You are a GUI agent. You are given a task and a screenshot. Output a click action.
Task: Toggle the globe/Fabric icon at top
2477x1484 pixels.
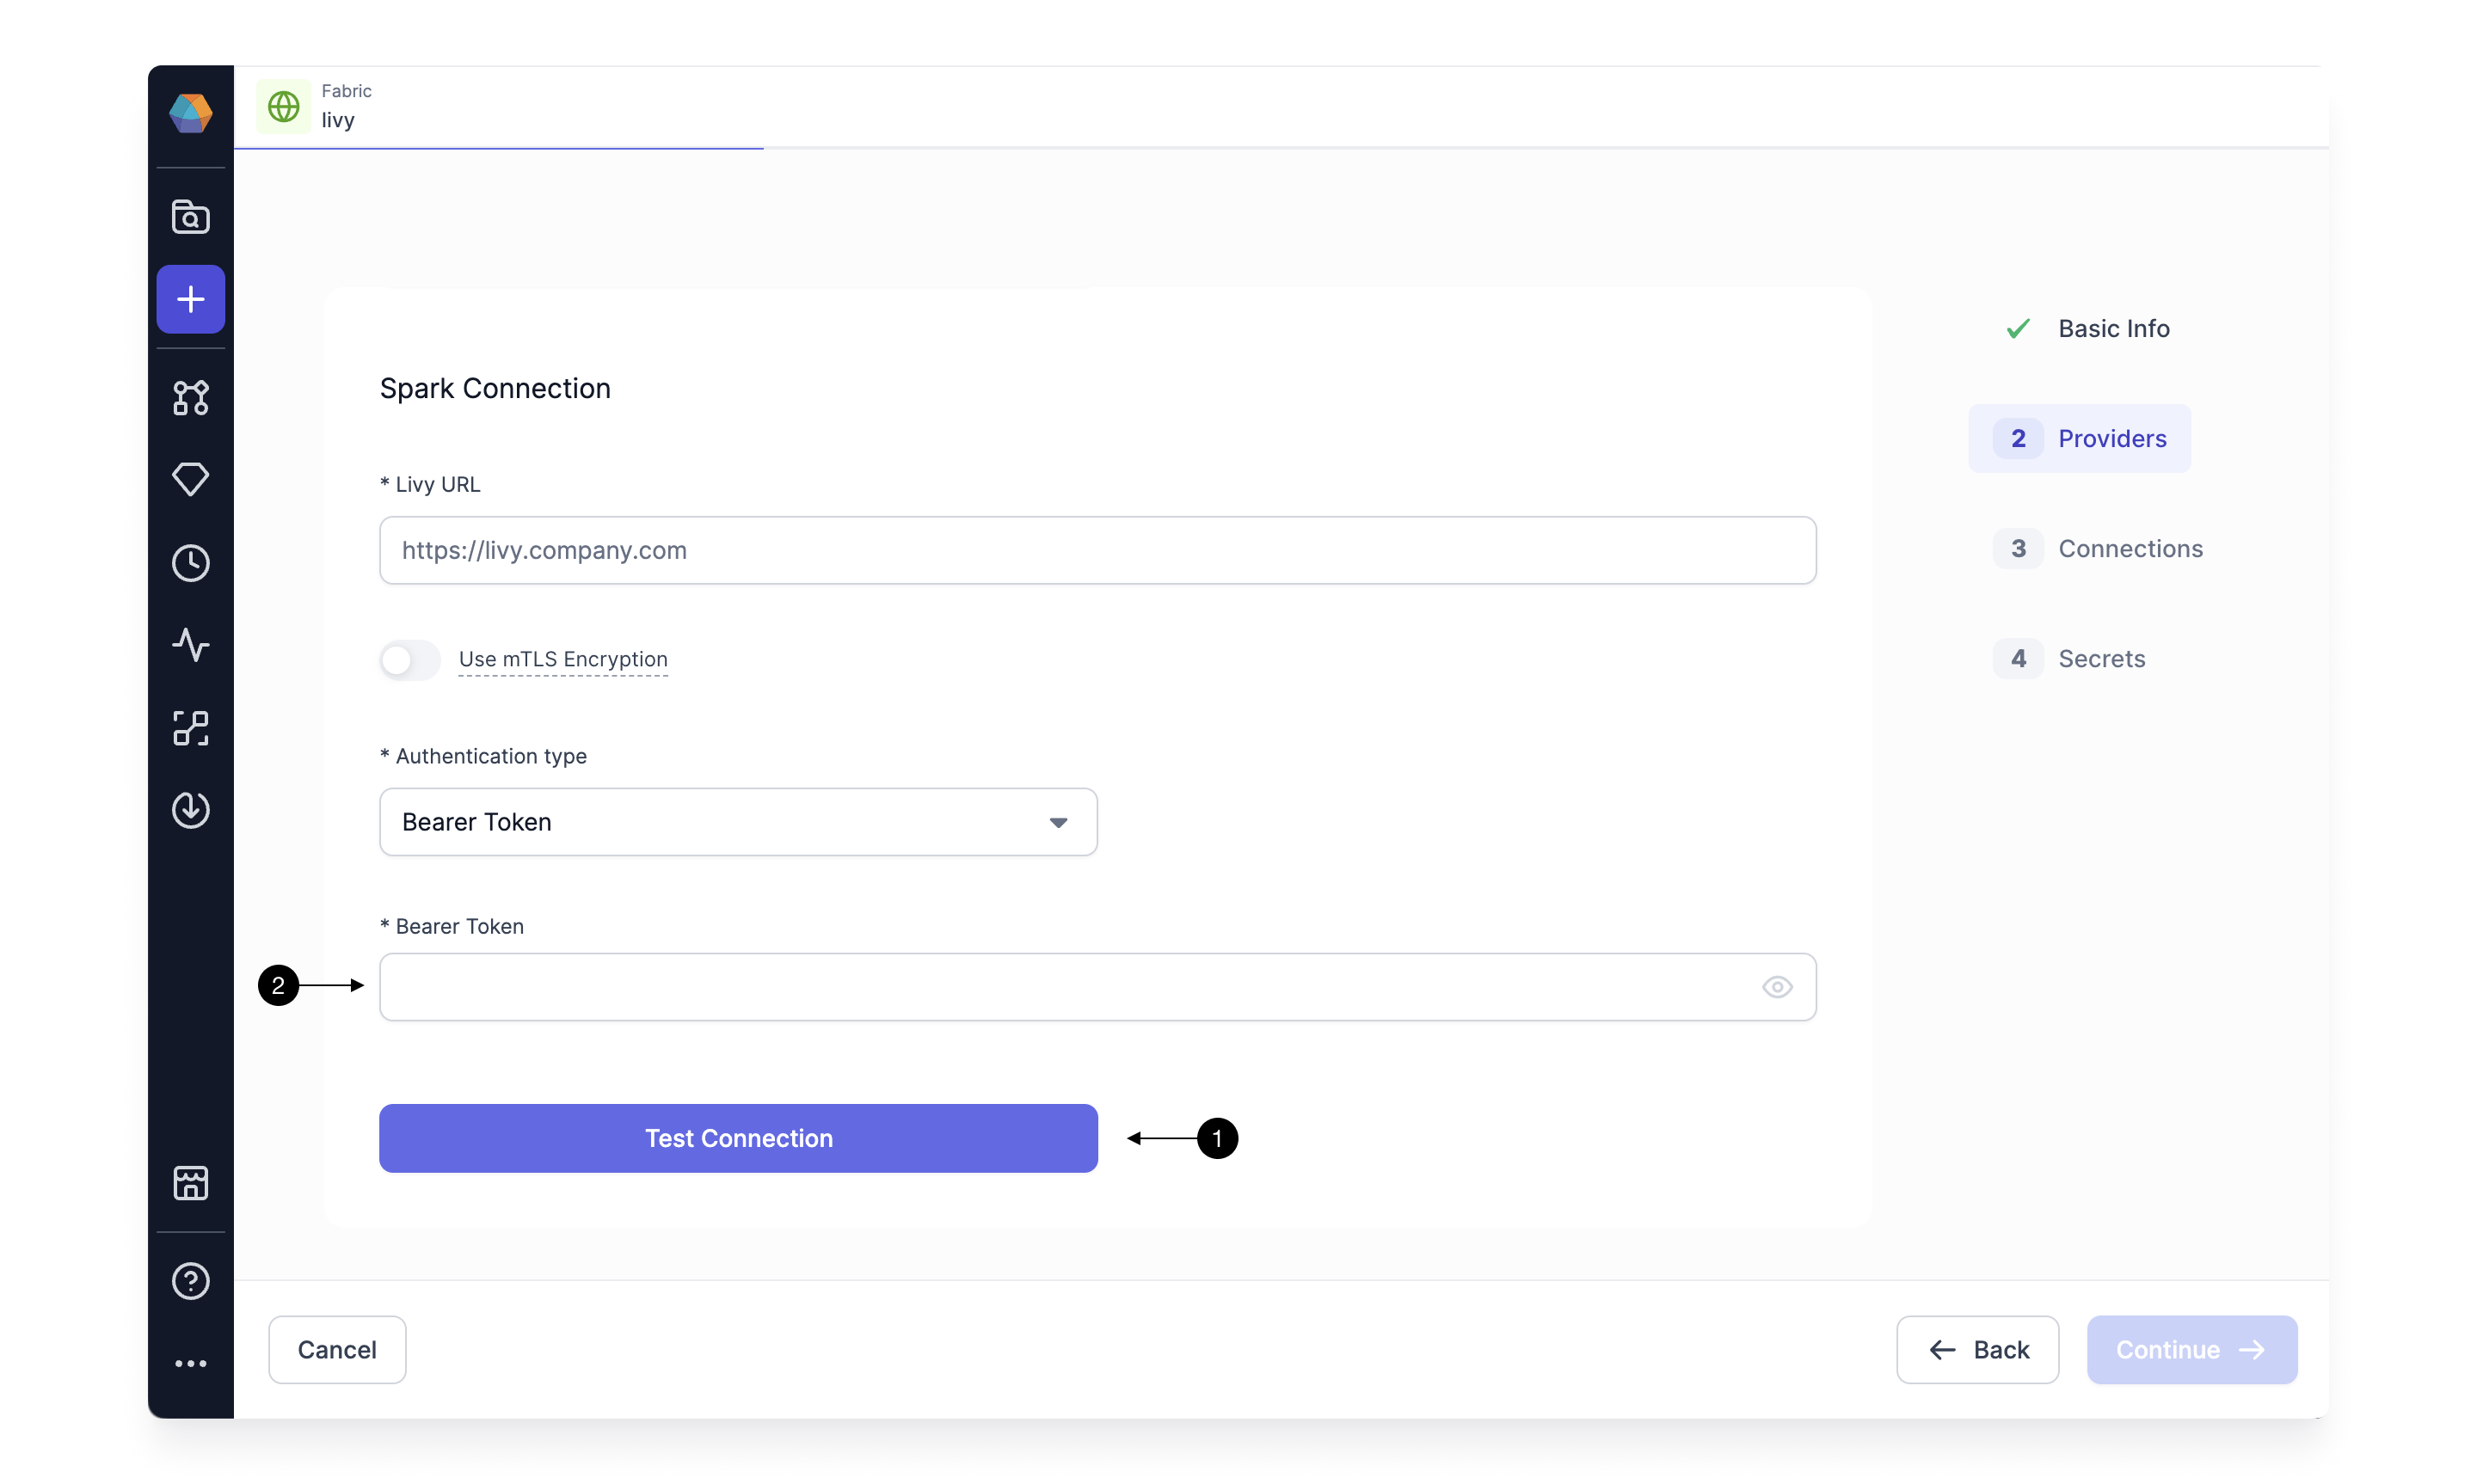coord(283,106)
